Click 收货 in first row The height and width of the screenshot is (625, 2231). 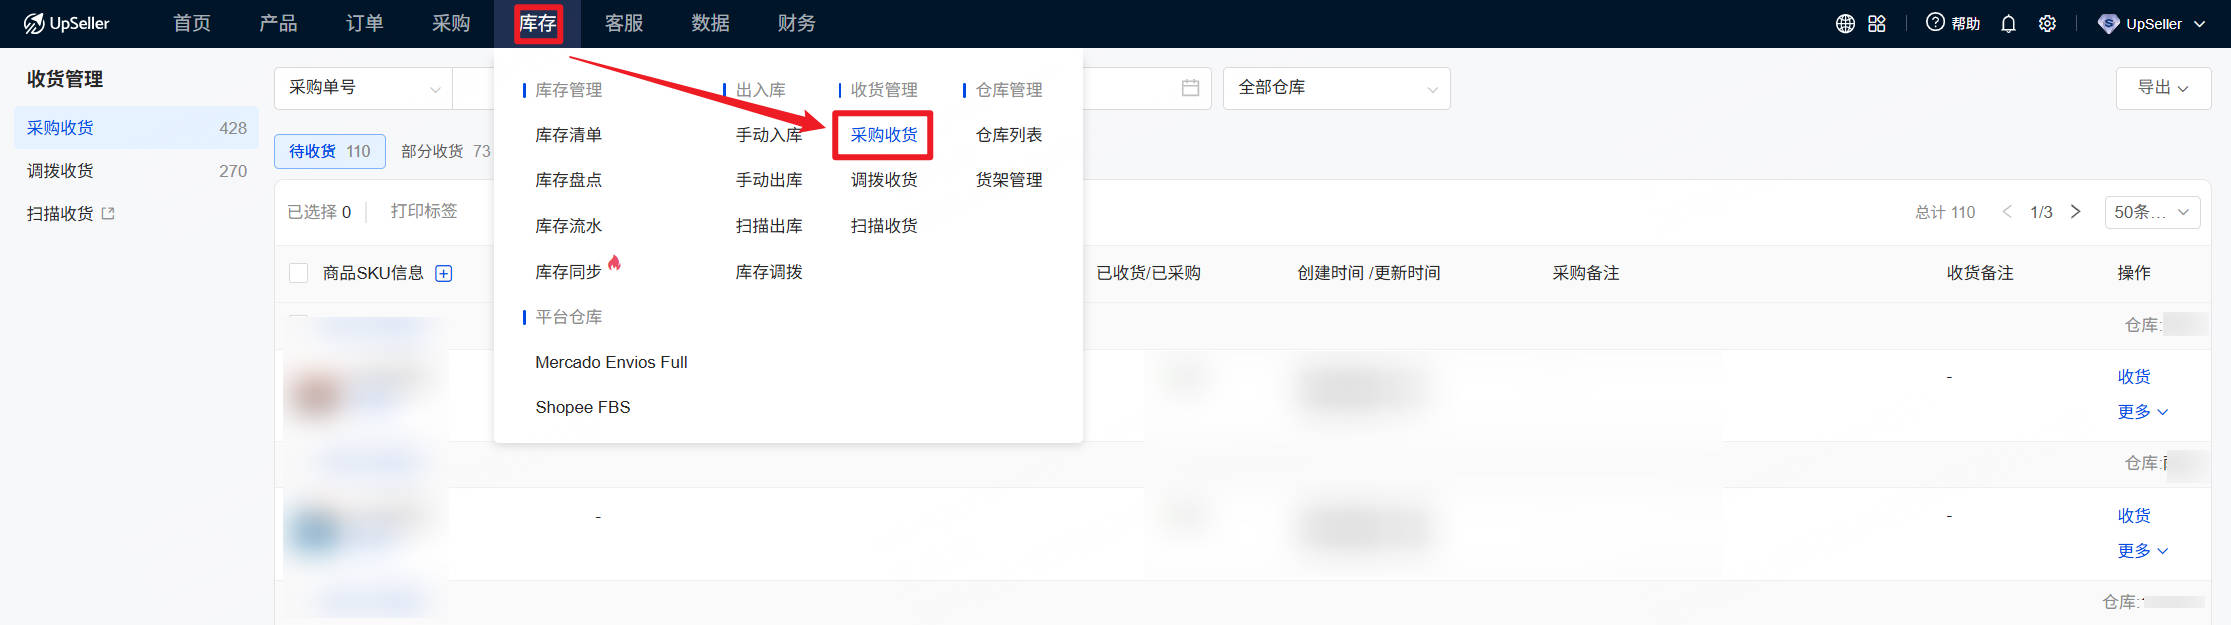pos(2134,377)
